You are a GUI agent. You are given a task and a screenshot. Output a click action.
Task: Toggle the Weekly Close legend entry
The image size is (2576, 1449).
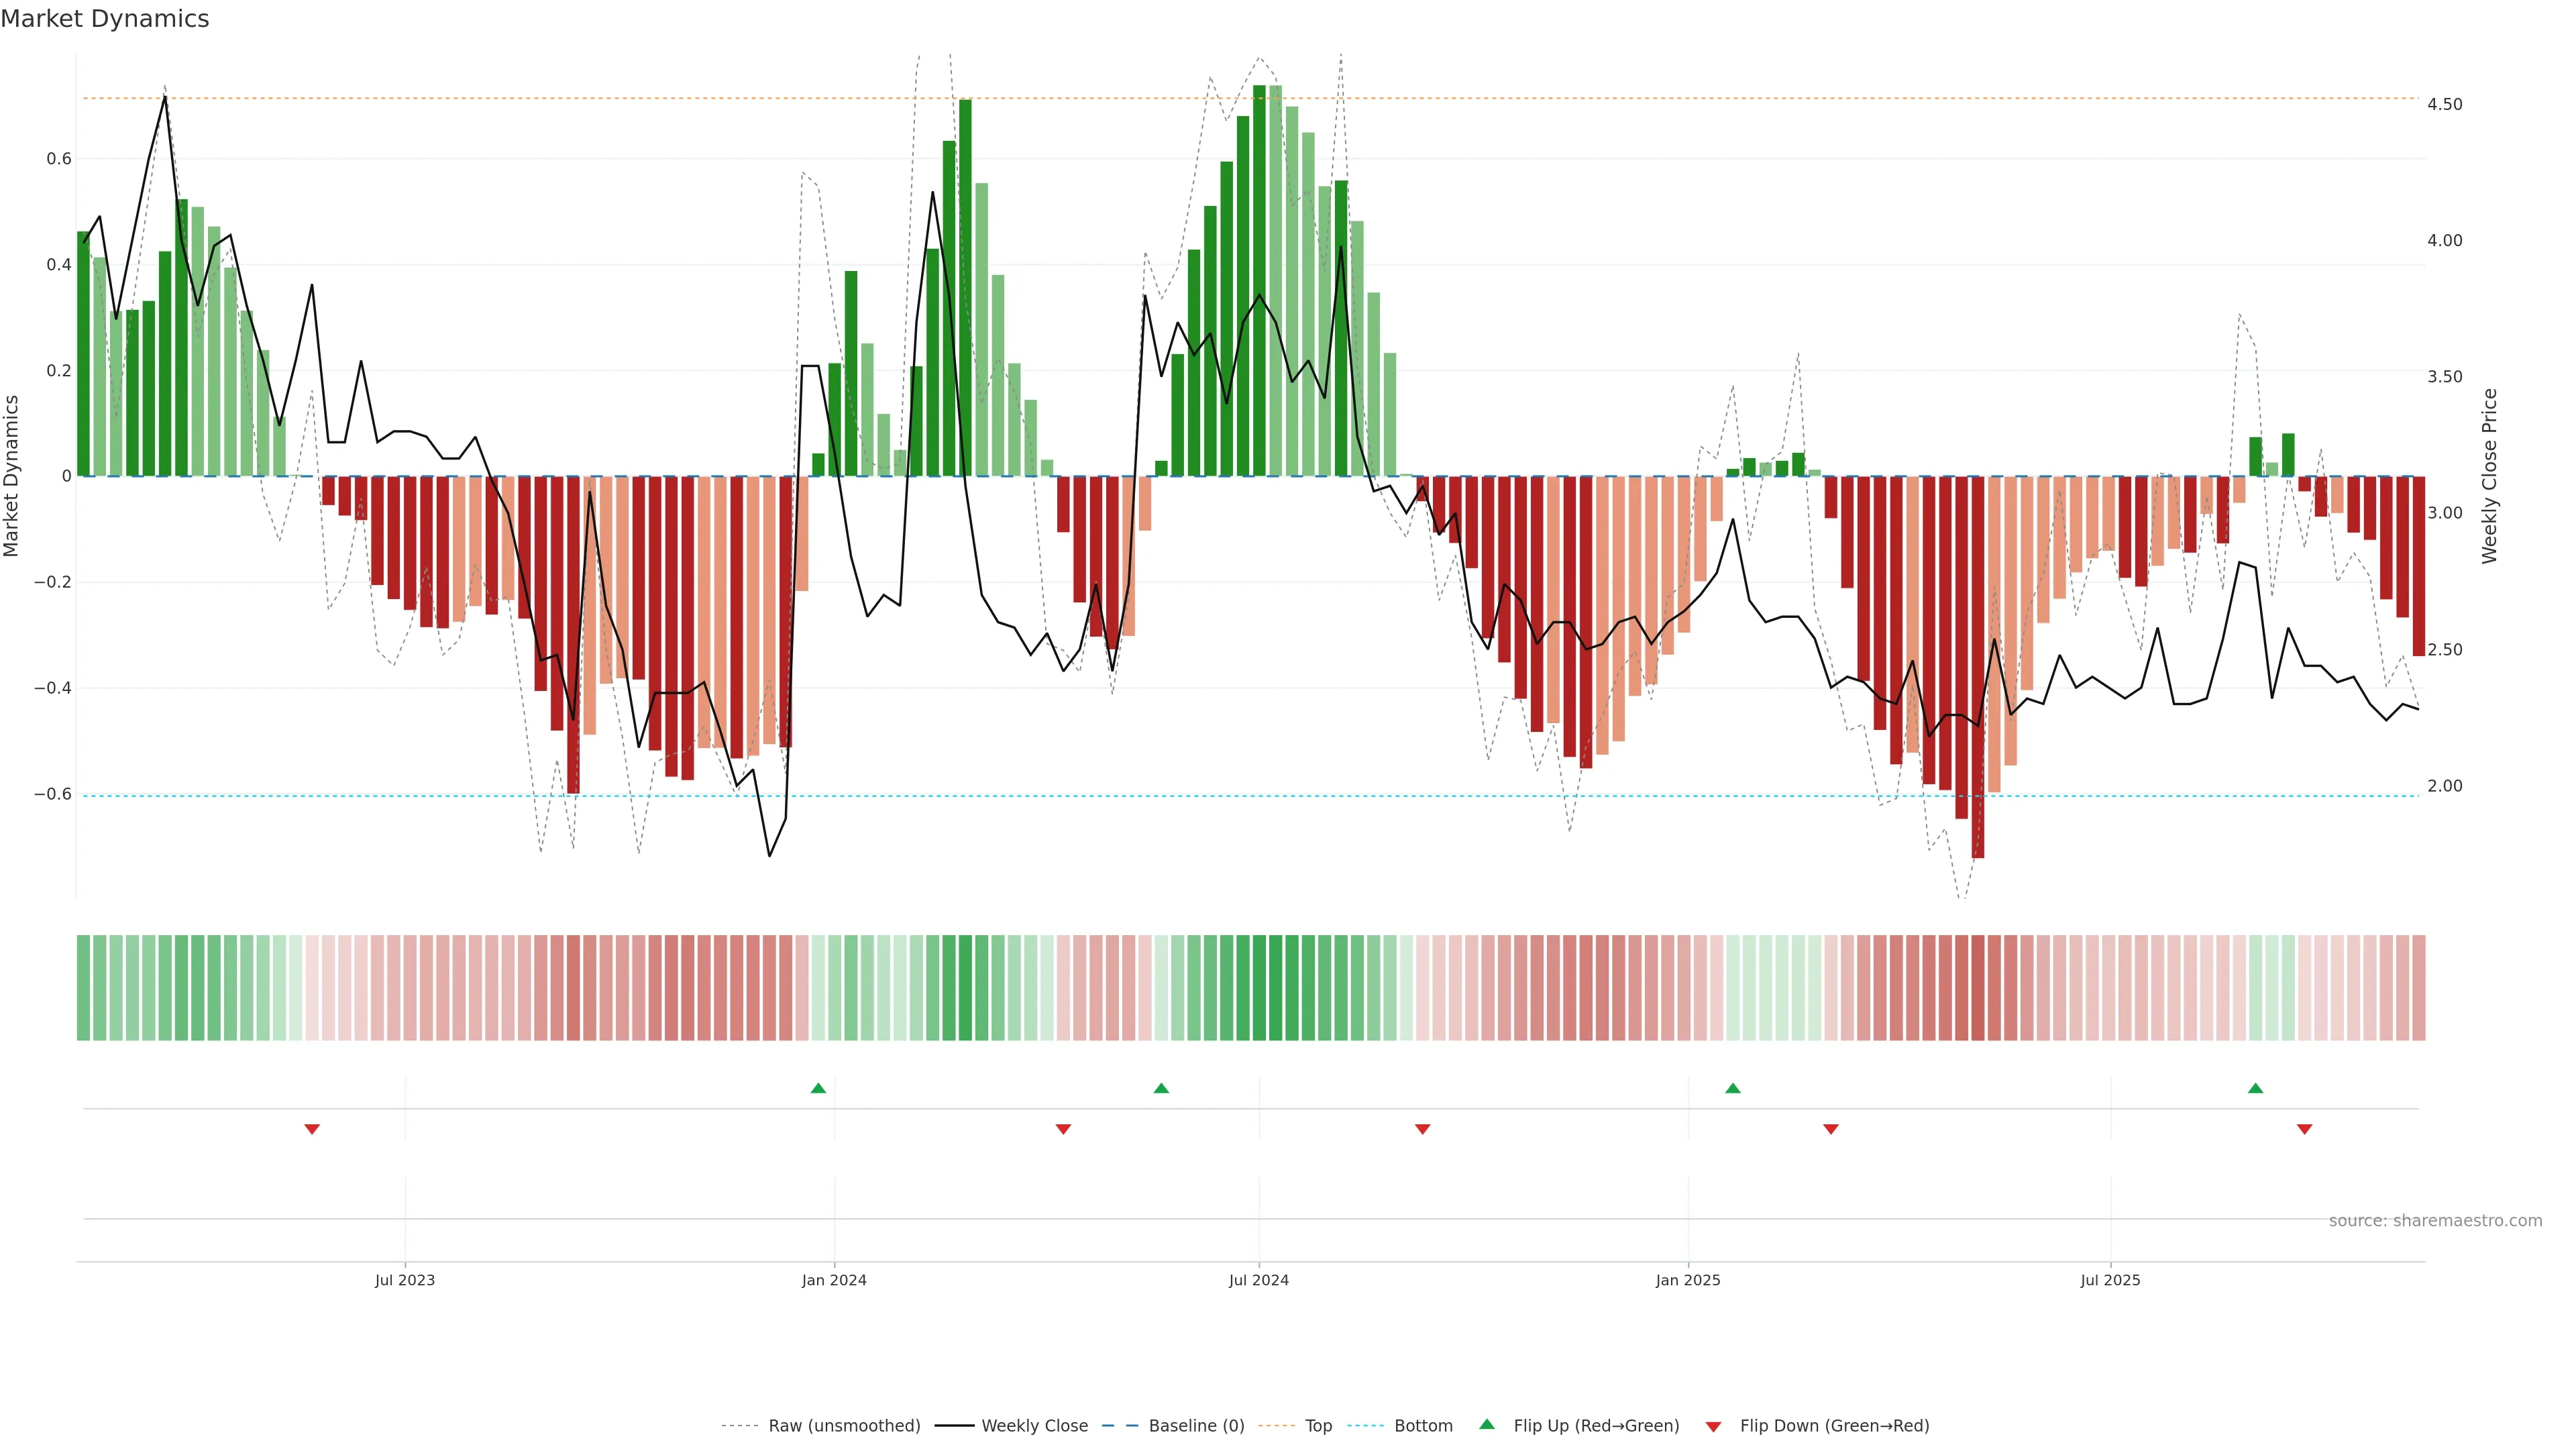click(x=1034, y=1426)
